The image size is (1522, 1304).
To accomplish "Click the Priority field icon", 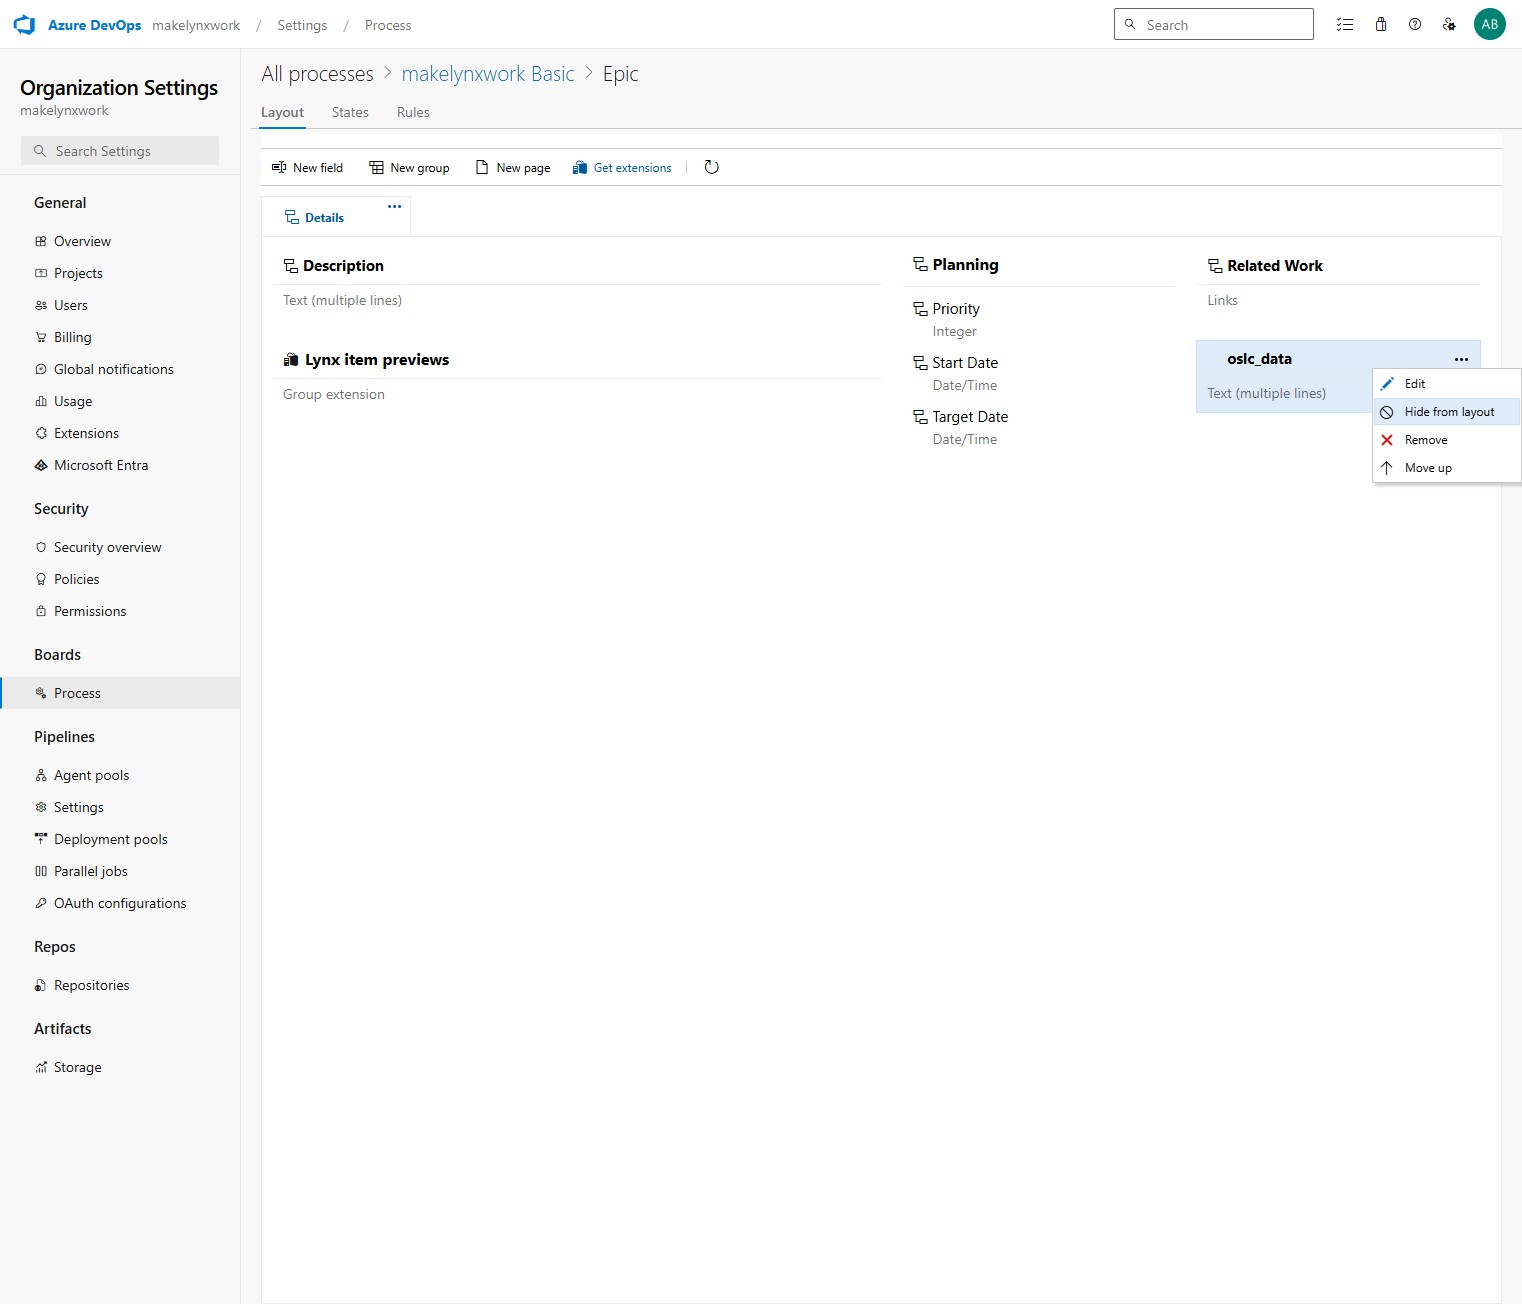I will (920, 309).
